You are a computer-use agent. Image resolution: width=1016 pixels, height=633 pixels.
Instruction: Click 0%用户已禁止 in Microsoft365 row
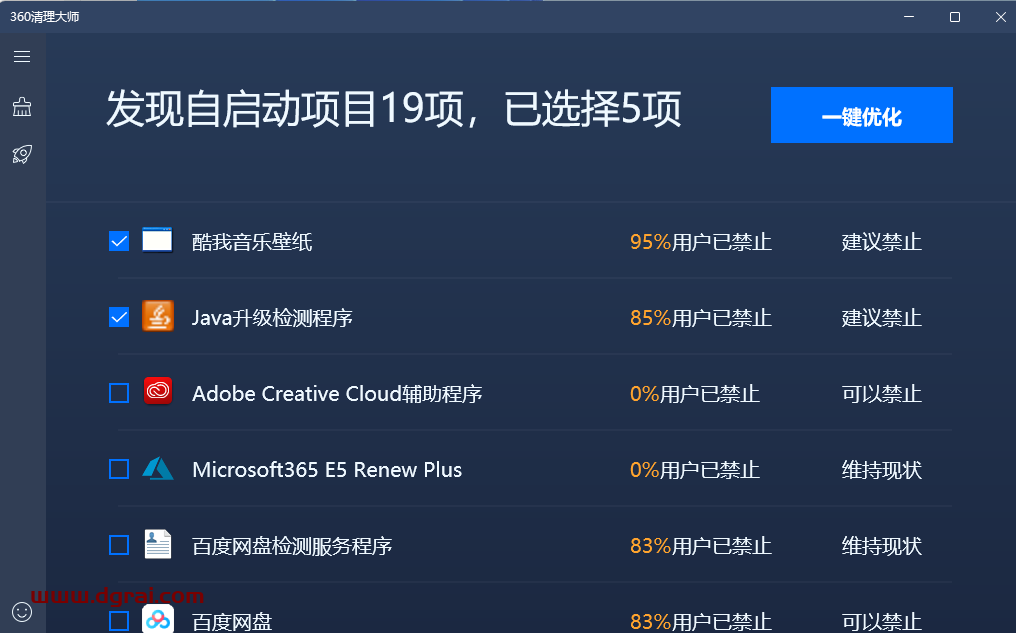[695, 470]
